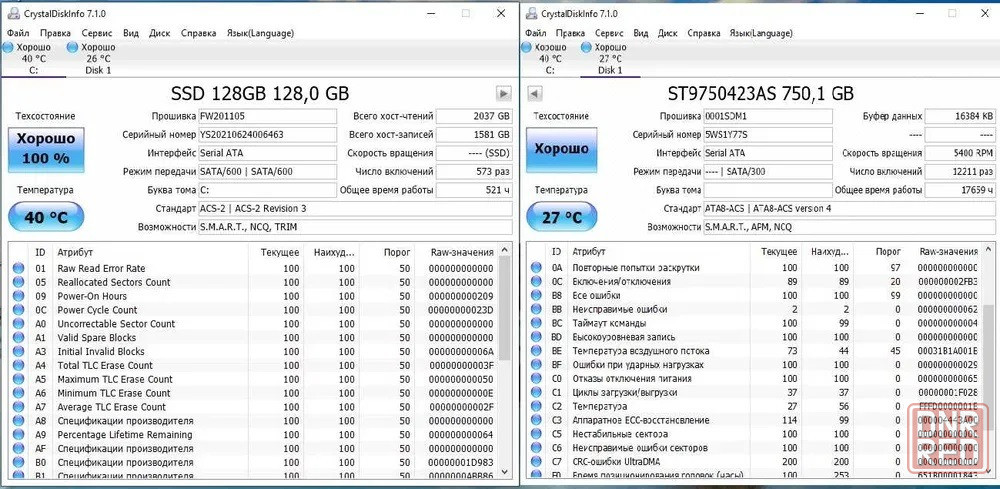Click 40 °C temperature button
Screen dimensions: 1000x489
(46, 217)
